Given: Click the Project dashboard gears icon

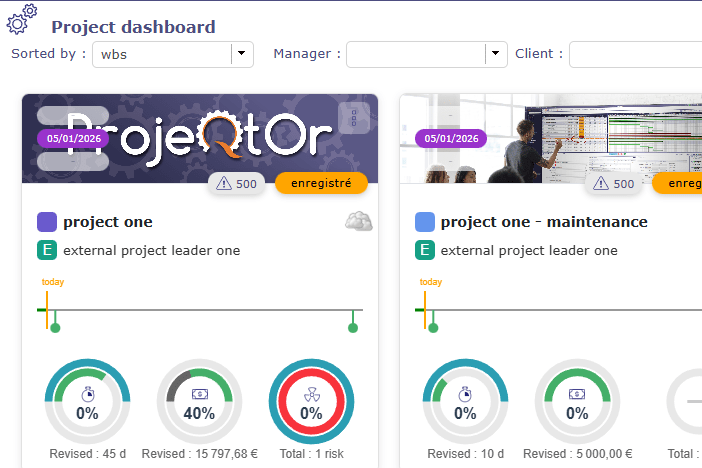Looking at the screenshot, I should [x=23, y=20].
